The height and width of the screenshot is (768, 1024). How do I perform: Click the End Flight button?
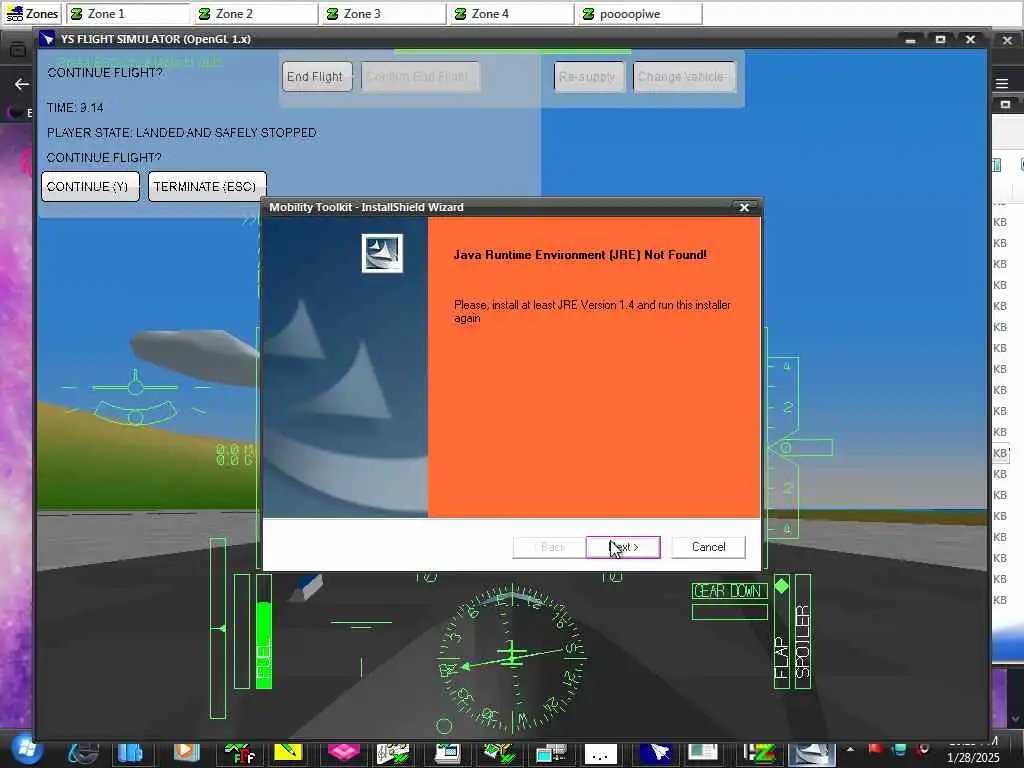(x=317, y=76)
